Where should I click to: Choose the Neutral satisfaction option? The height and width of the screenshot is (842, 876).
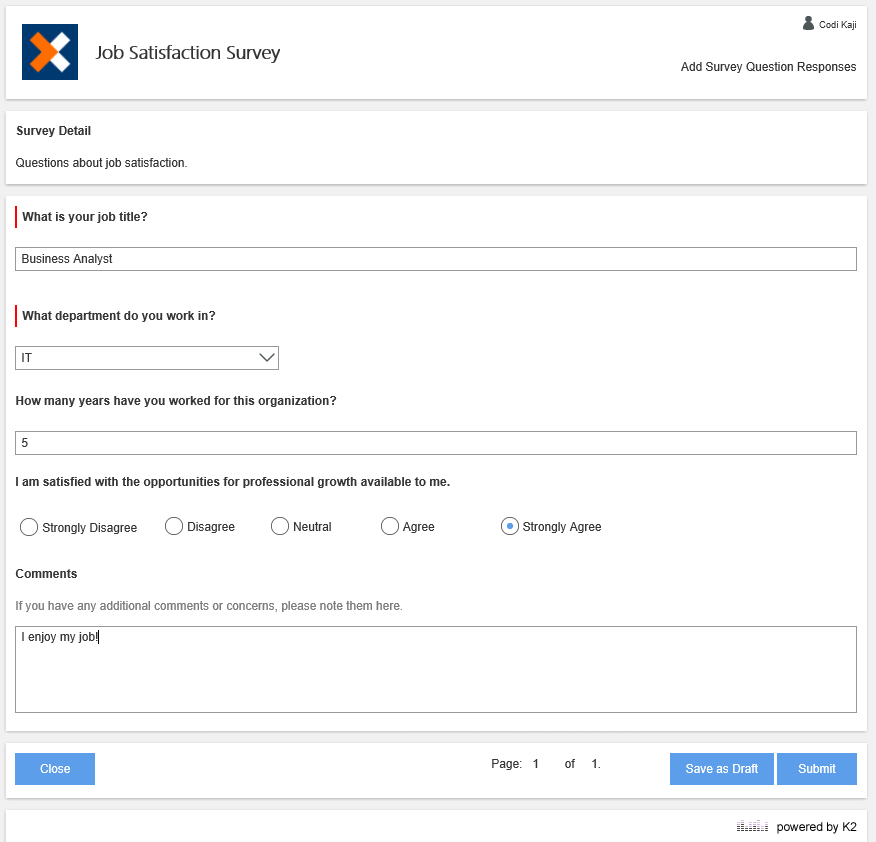[279, 526]
